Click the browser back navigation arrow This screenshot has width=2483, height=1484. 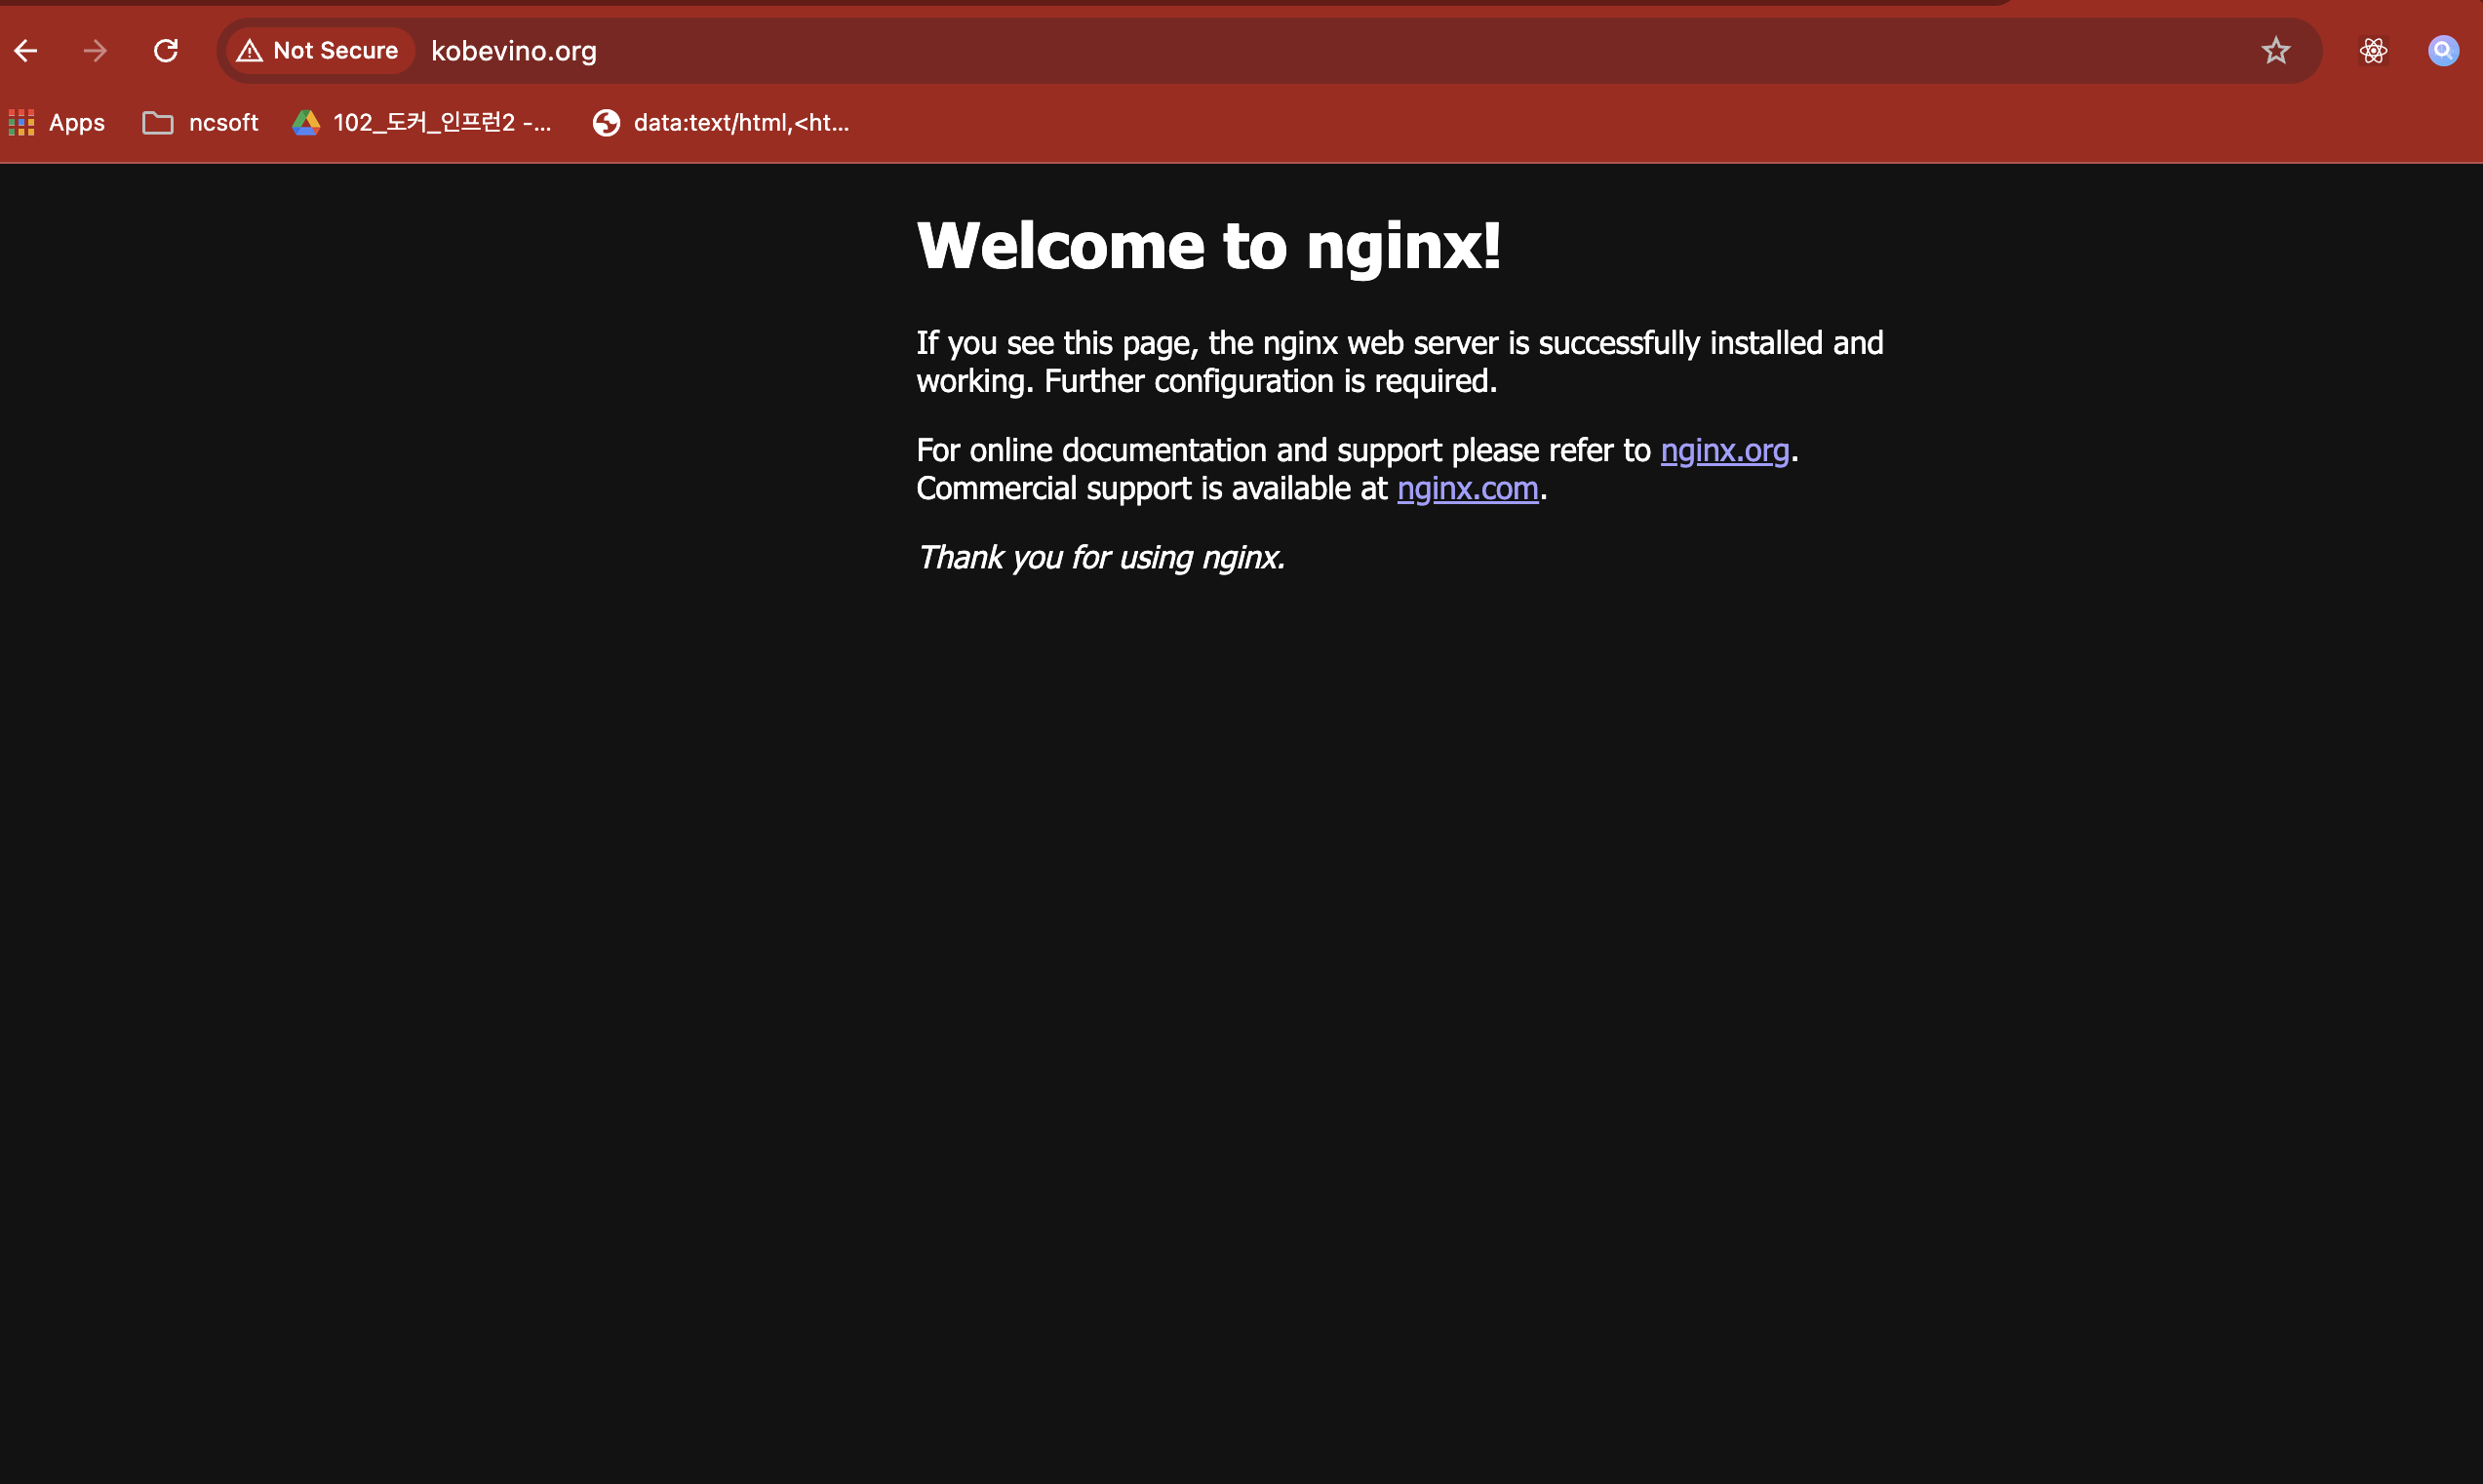coord(25,50)
